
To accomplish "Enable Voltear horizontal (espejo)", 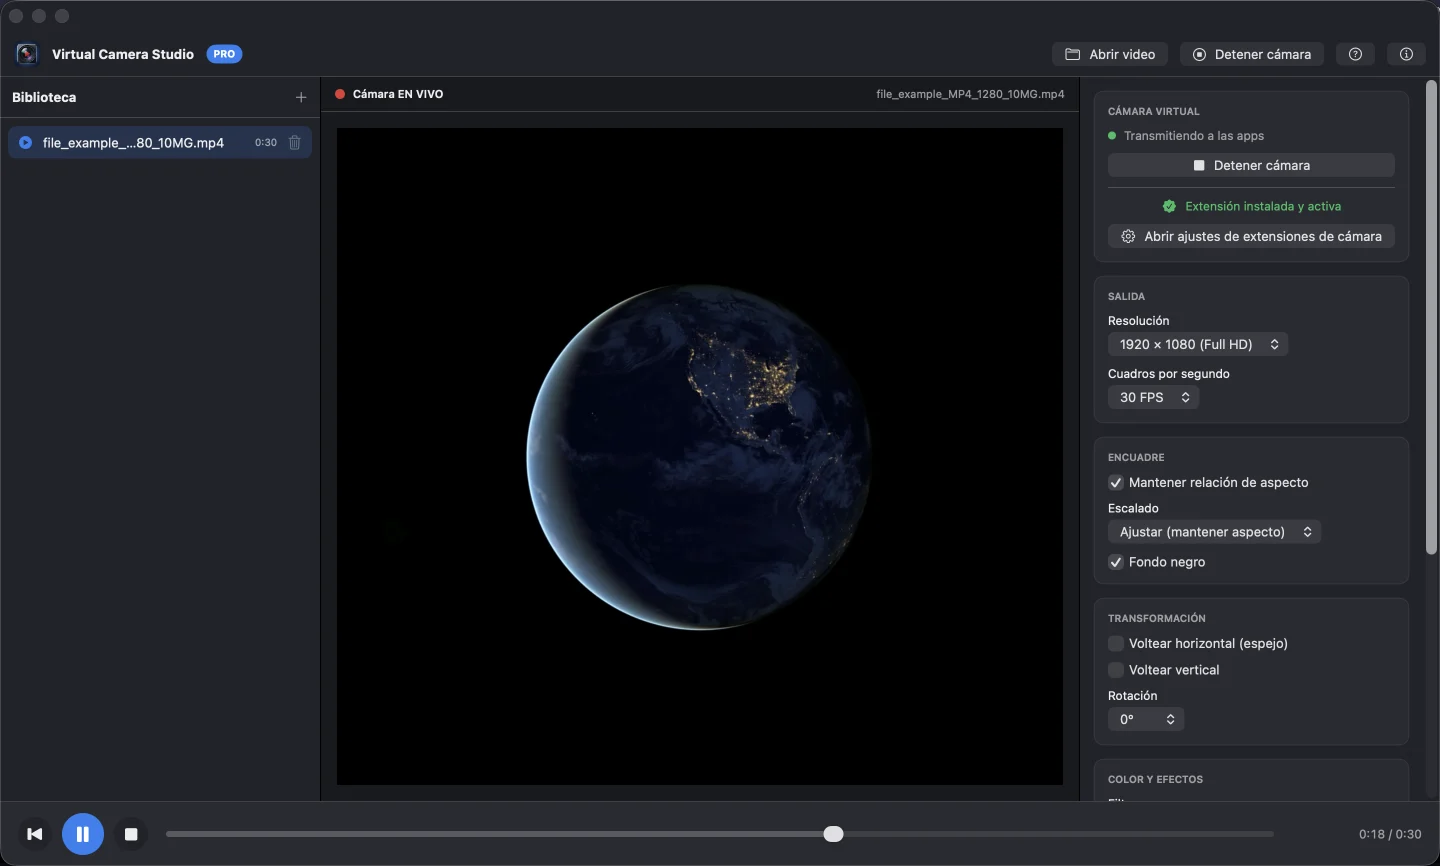I will 1116,643.
